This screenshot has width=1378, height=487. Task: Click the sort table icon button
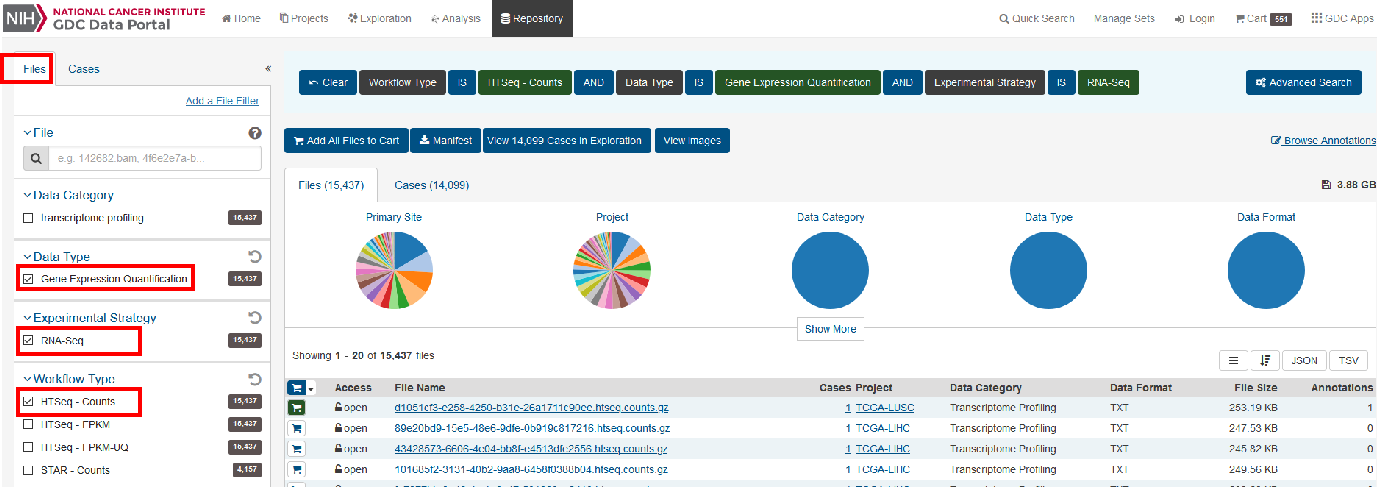[1265, 361]
